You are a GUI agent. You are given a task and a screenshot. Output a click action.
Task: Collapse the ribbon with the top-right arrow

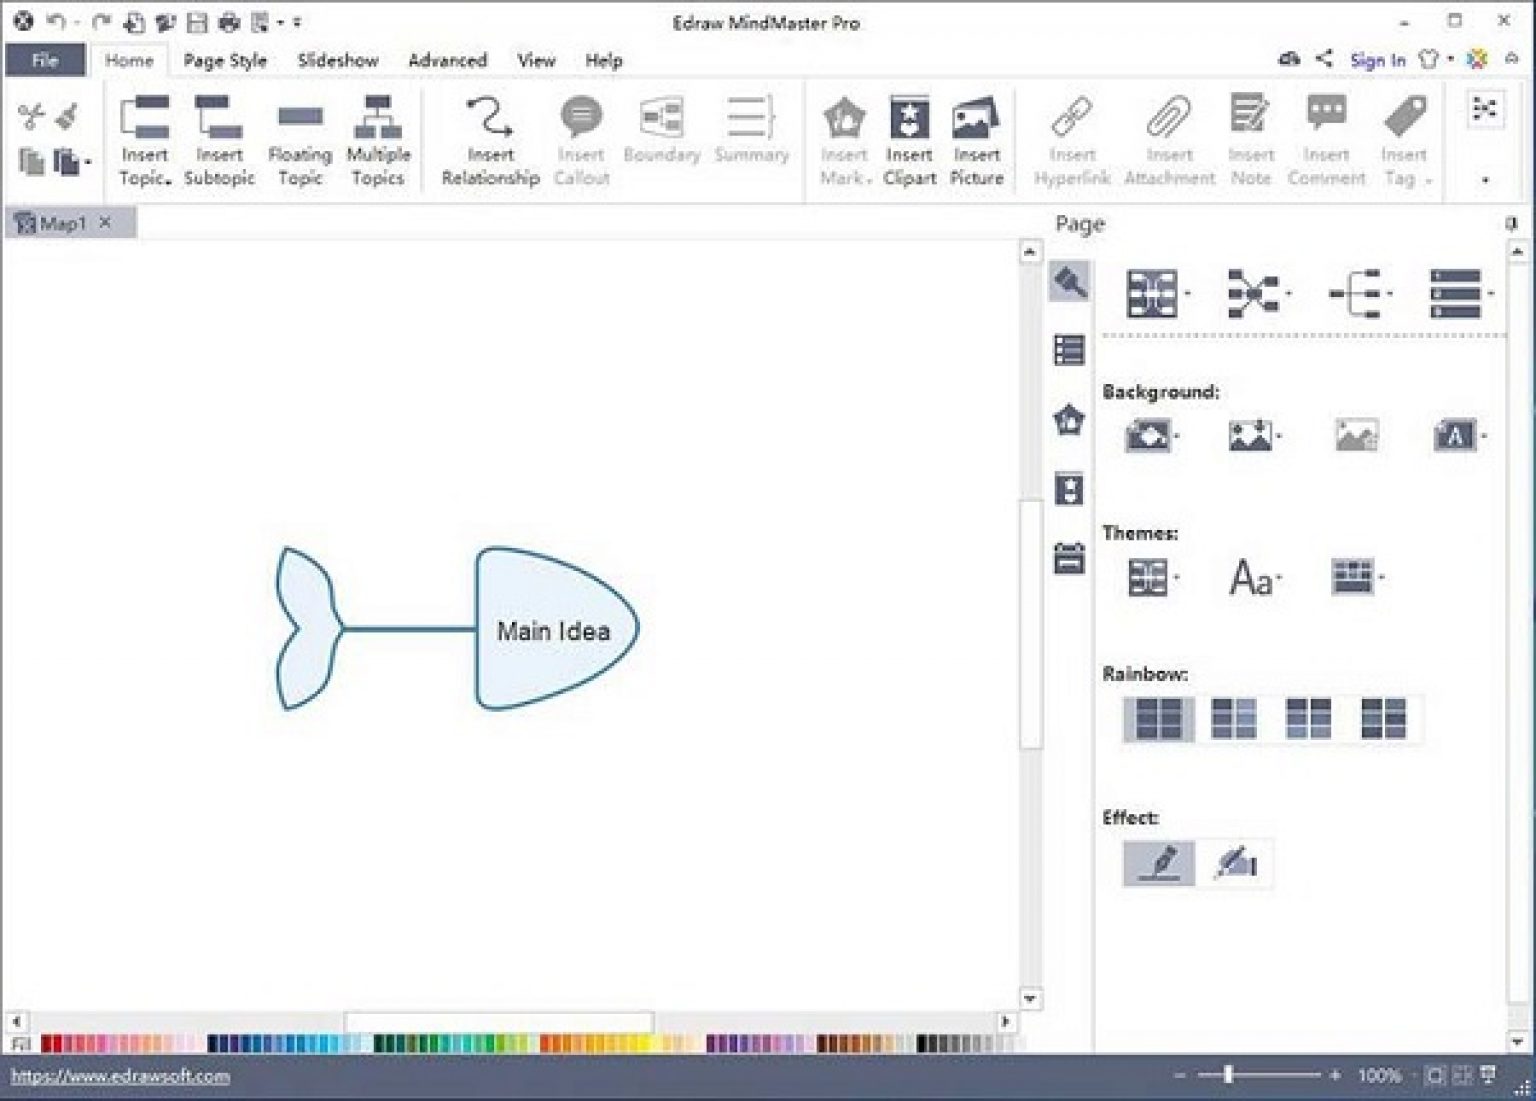(1511, 60)
